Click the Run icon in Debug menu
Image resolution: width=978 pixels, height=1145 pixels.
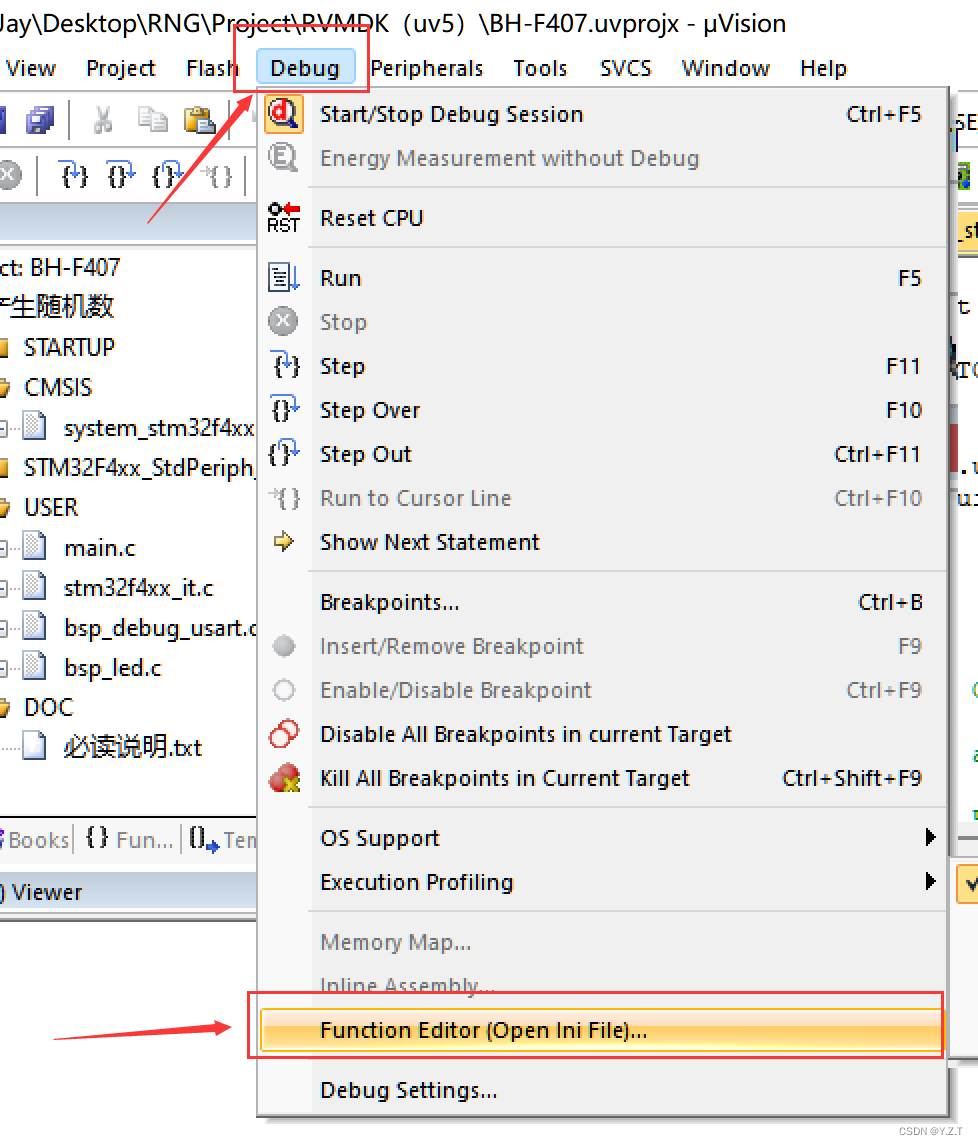(283, 277)
